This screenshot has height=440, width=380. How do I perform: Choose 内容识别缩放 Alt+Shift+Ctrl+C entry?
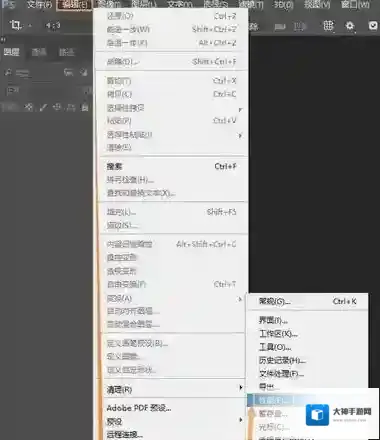[172, 244]
